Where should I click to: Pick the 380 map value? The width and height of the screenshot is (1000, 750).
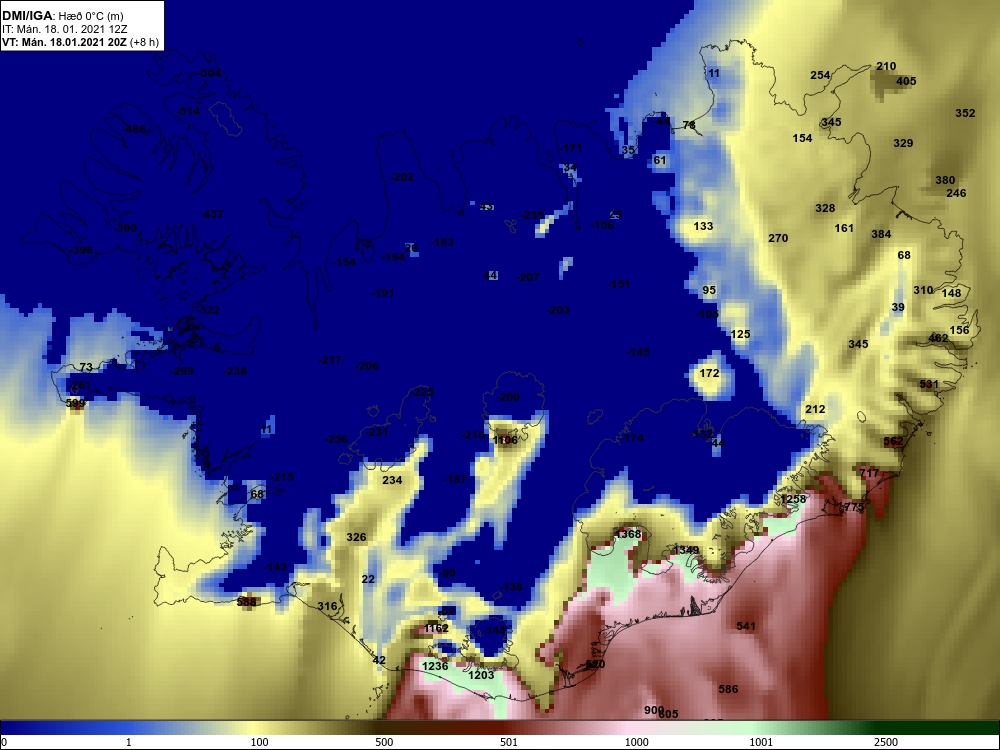coord(945,180)
